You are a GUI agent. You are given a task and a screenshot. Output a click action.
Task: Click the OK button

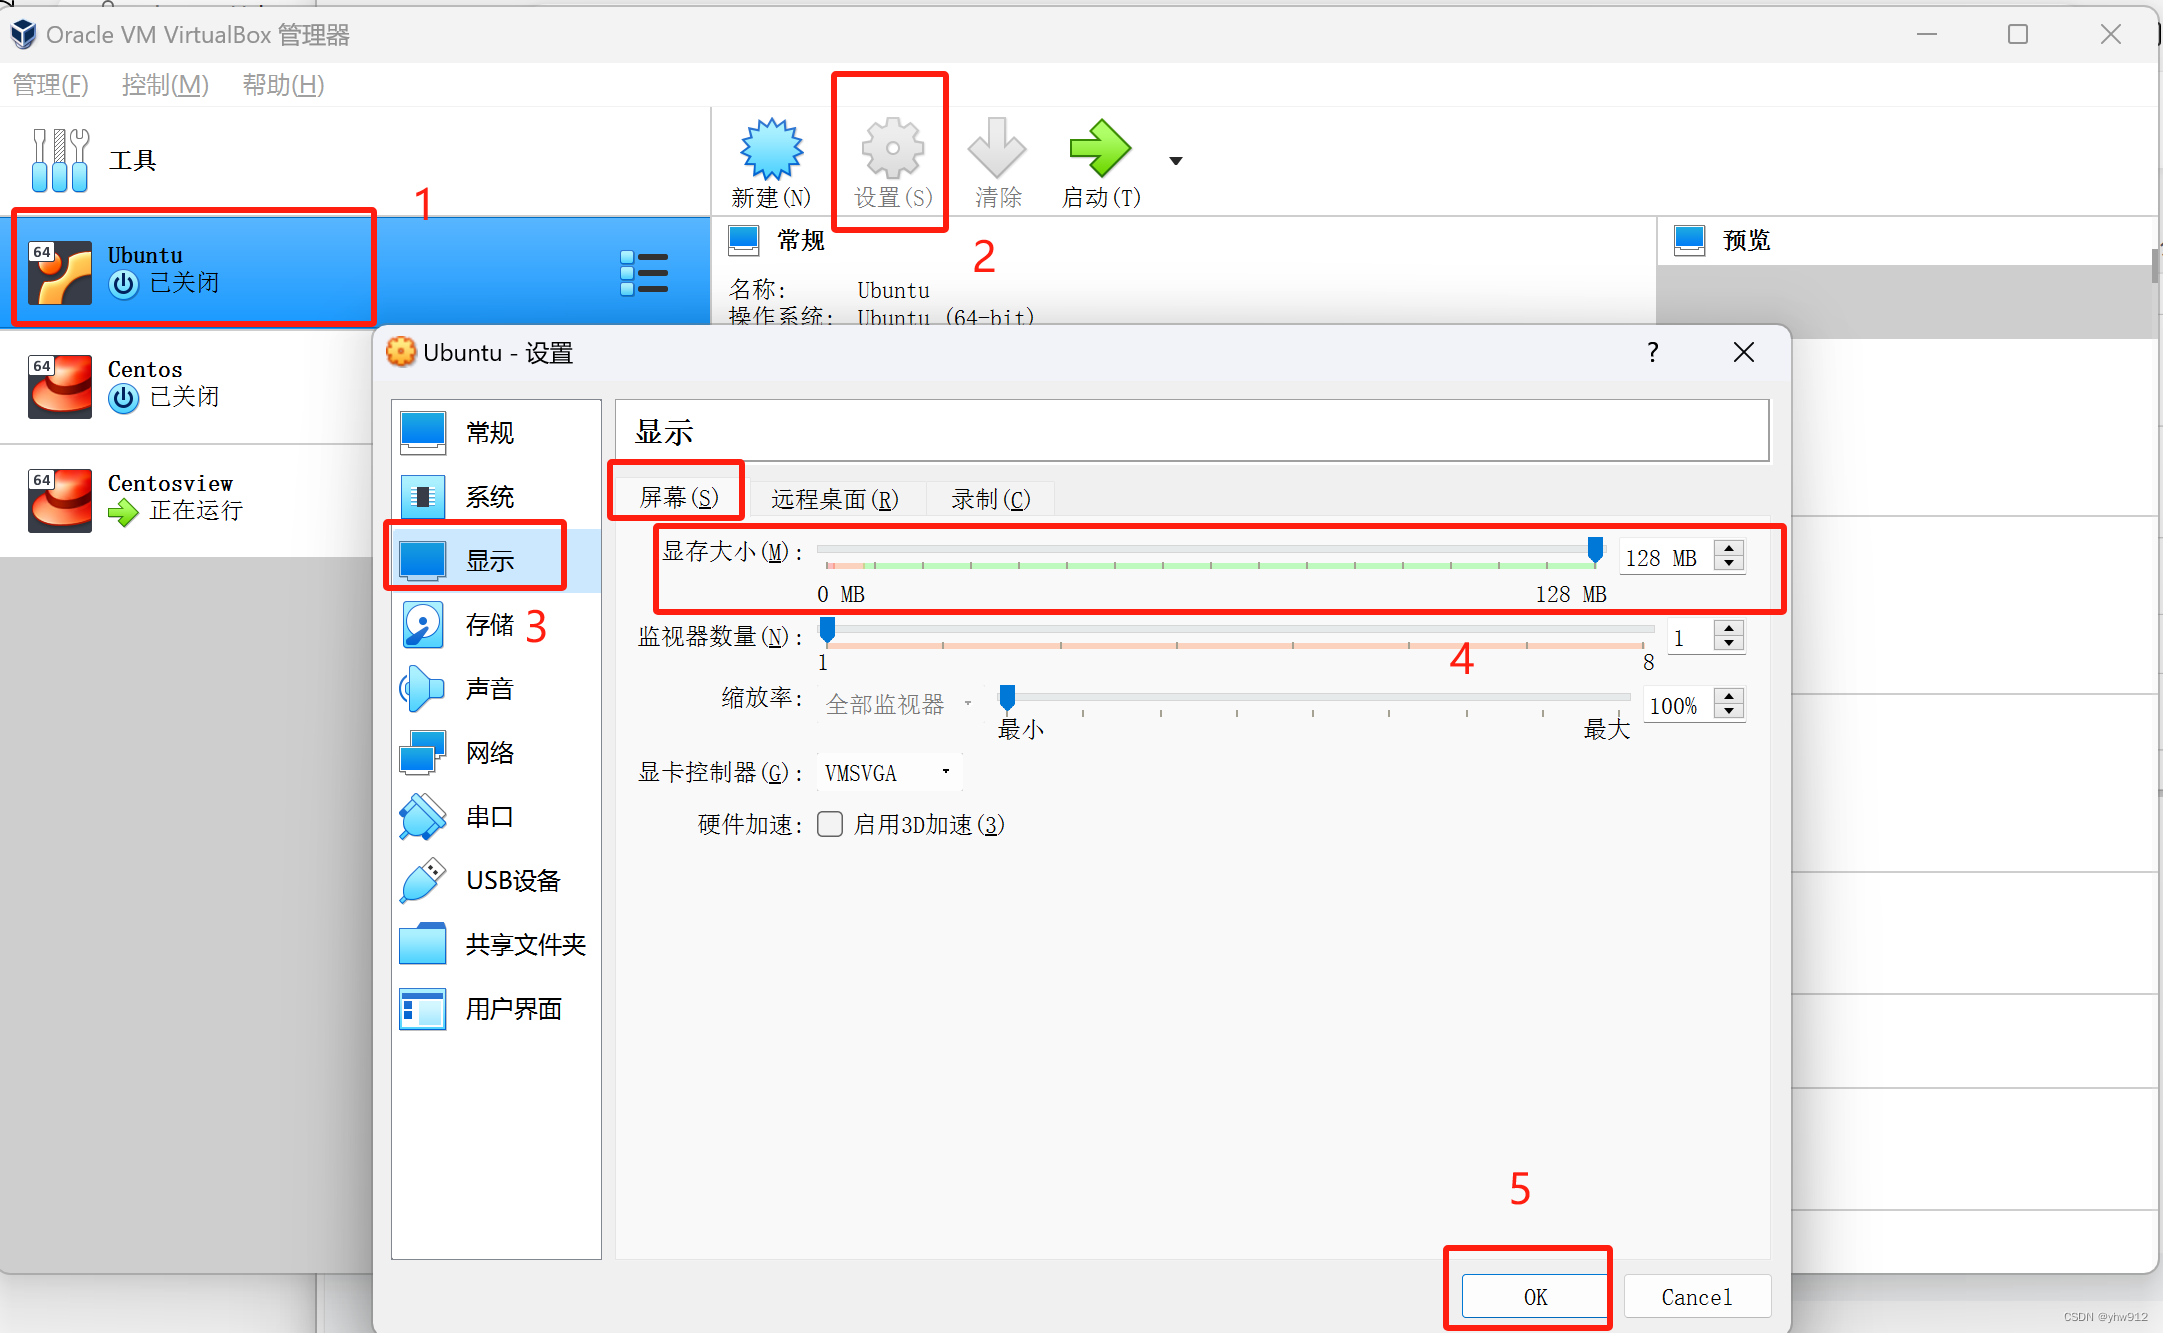click(x=1533, y=1296)
